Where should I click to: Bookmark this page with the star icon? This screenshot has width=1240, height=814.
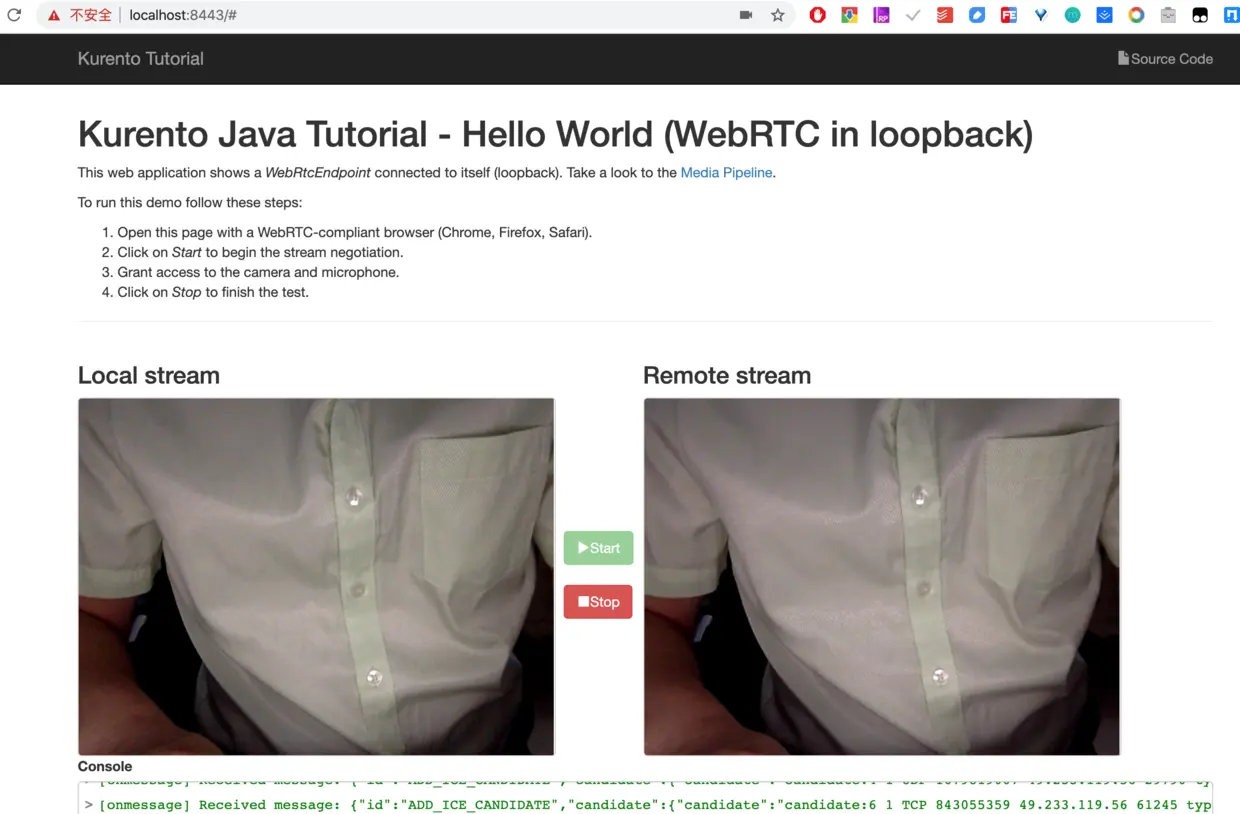pyautogui.click(x=778, y=15)
